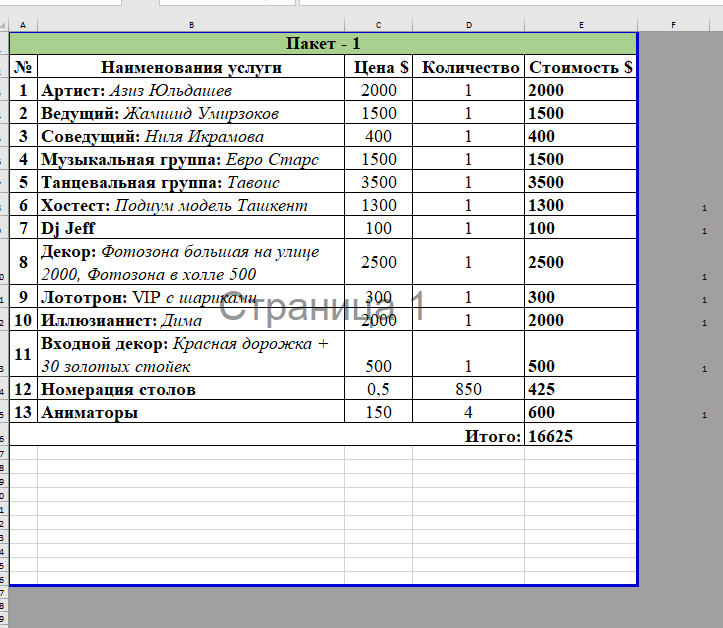Select bold cost 600 in the Аниматоры row
723x628 pixels.
581,412
